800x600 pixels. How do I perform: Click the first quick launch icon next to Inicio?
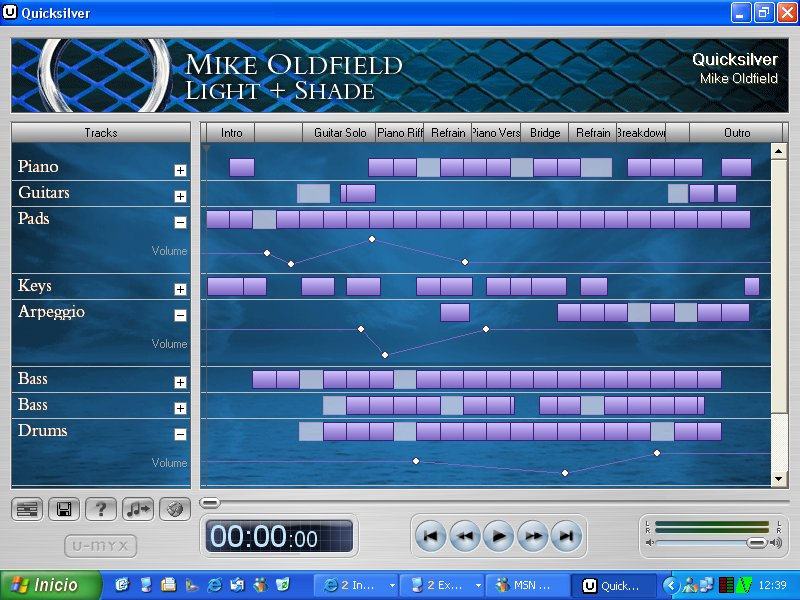coord(122,585)
